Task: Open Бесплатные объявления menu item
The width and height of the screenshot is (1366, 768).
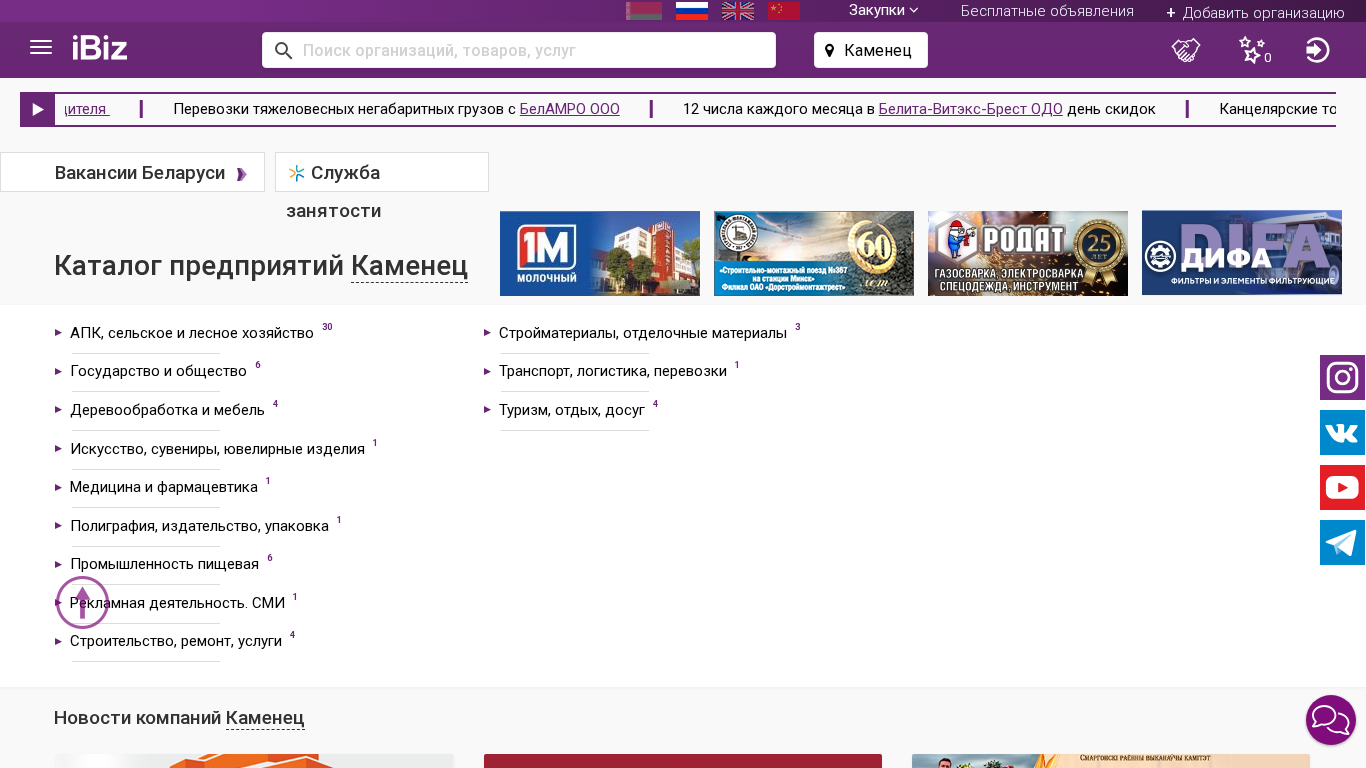Action: [x=1047, y=11]
